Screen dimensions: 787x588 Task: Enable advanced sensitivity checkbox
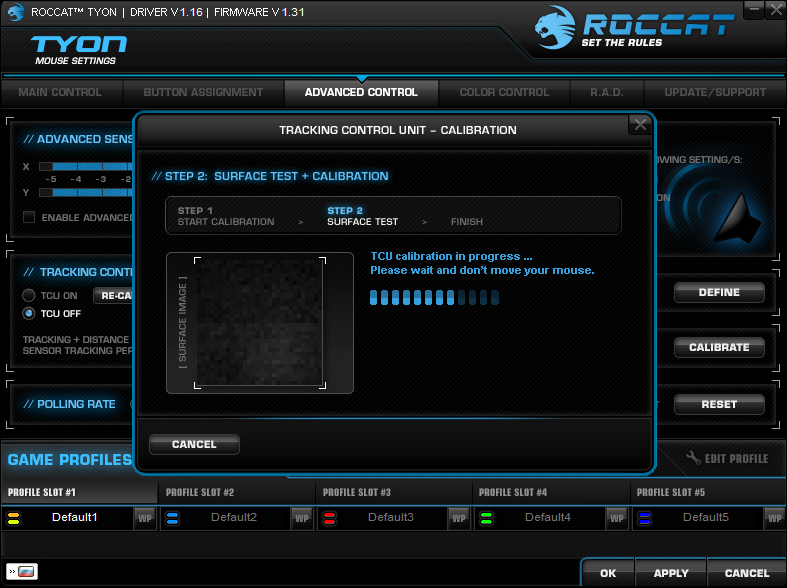[29, 217]
